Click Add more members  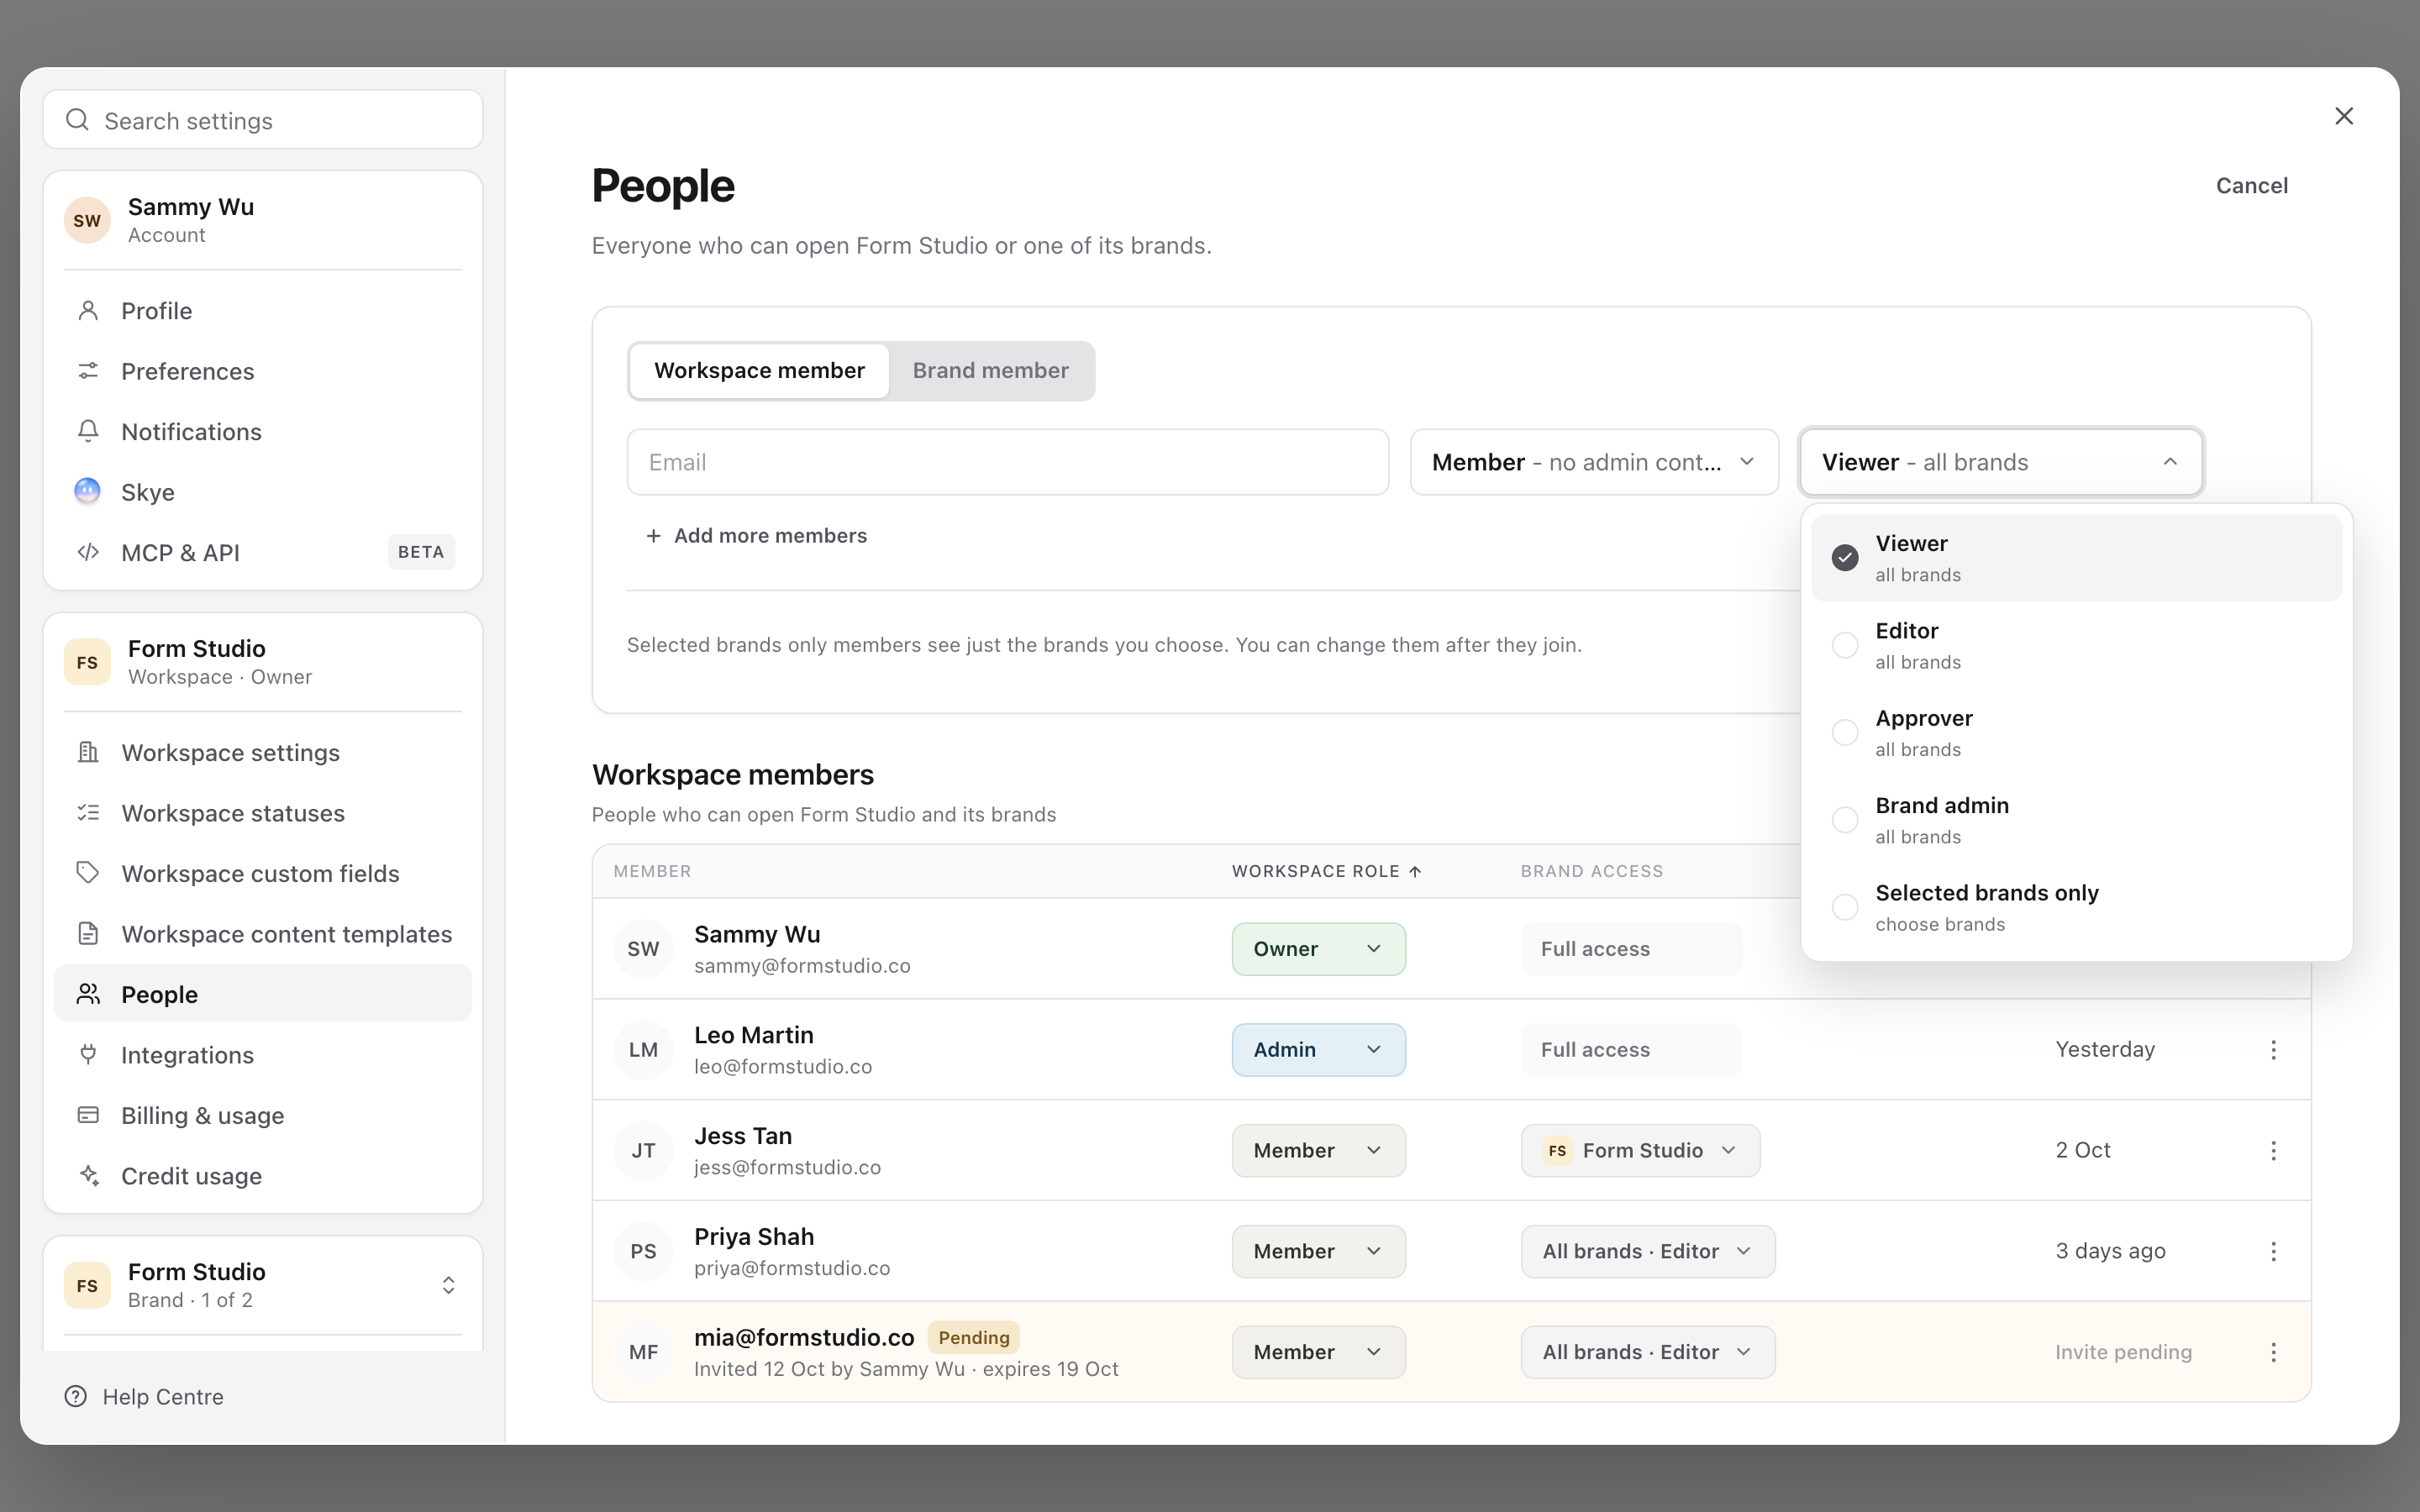756,536
